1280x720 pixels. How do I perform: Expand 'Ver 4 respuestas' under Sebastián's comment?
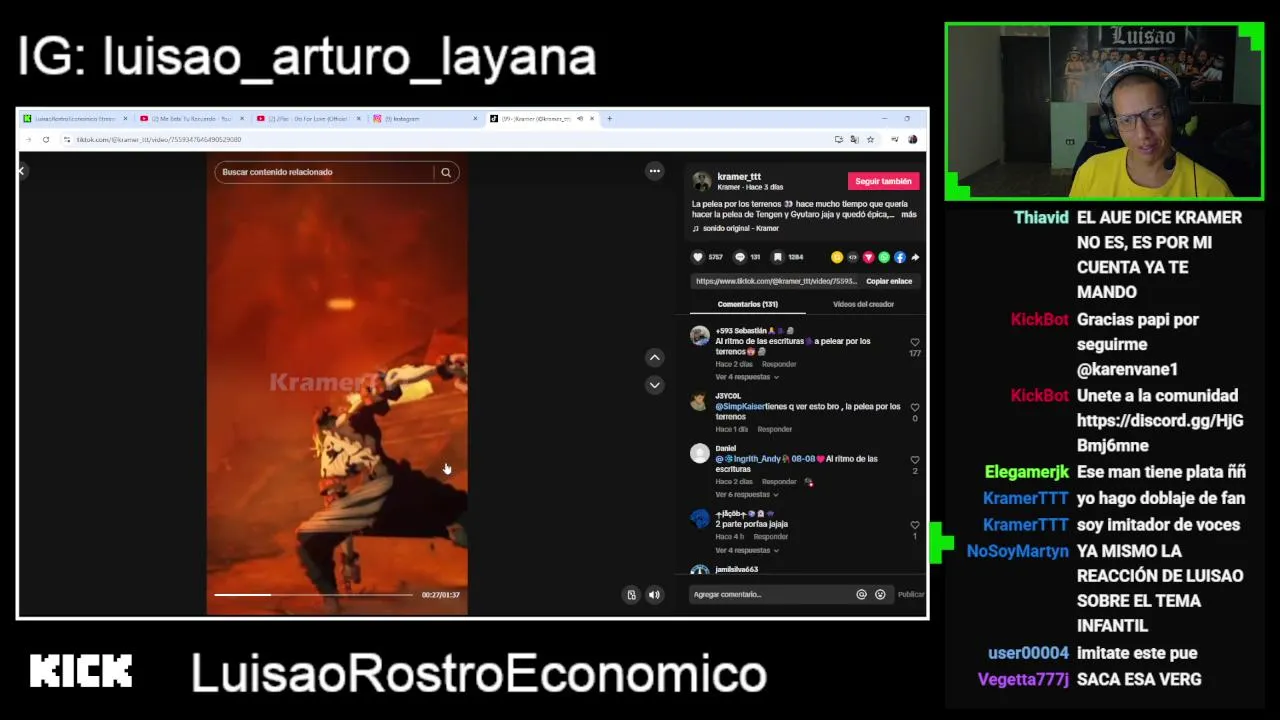pyautogui.click(x=746, y=377)
